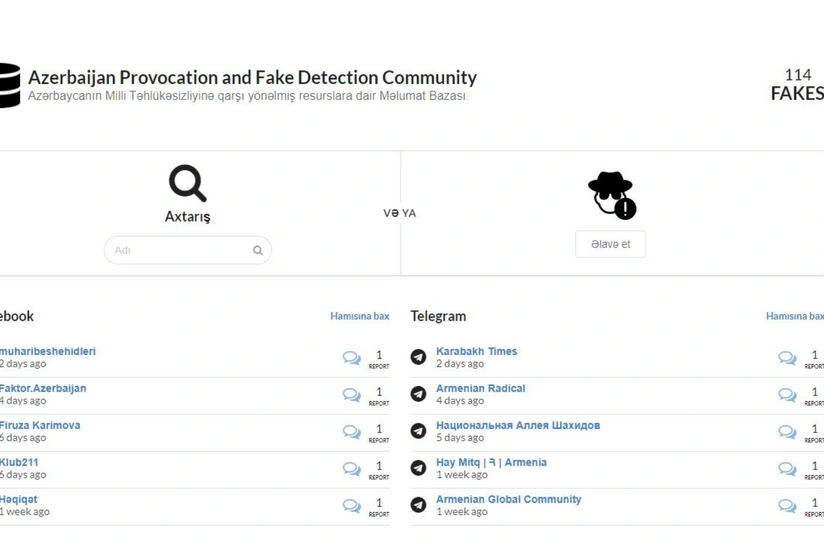Open the Firuza Karimova entry
The width and height of the screenshot is (824, 550).
[40, 426]
